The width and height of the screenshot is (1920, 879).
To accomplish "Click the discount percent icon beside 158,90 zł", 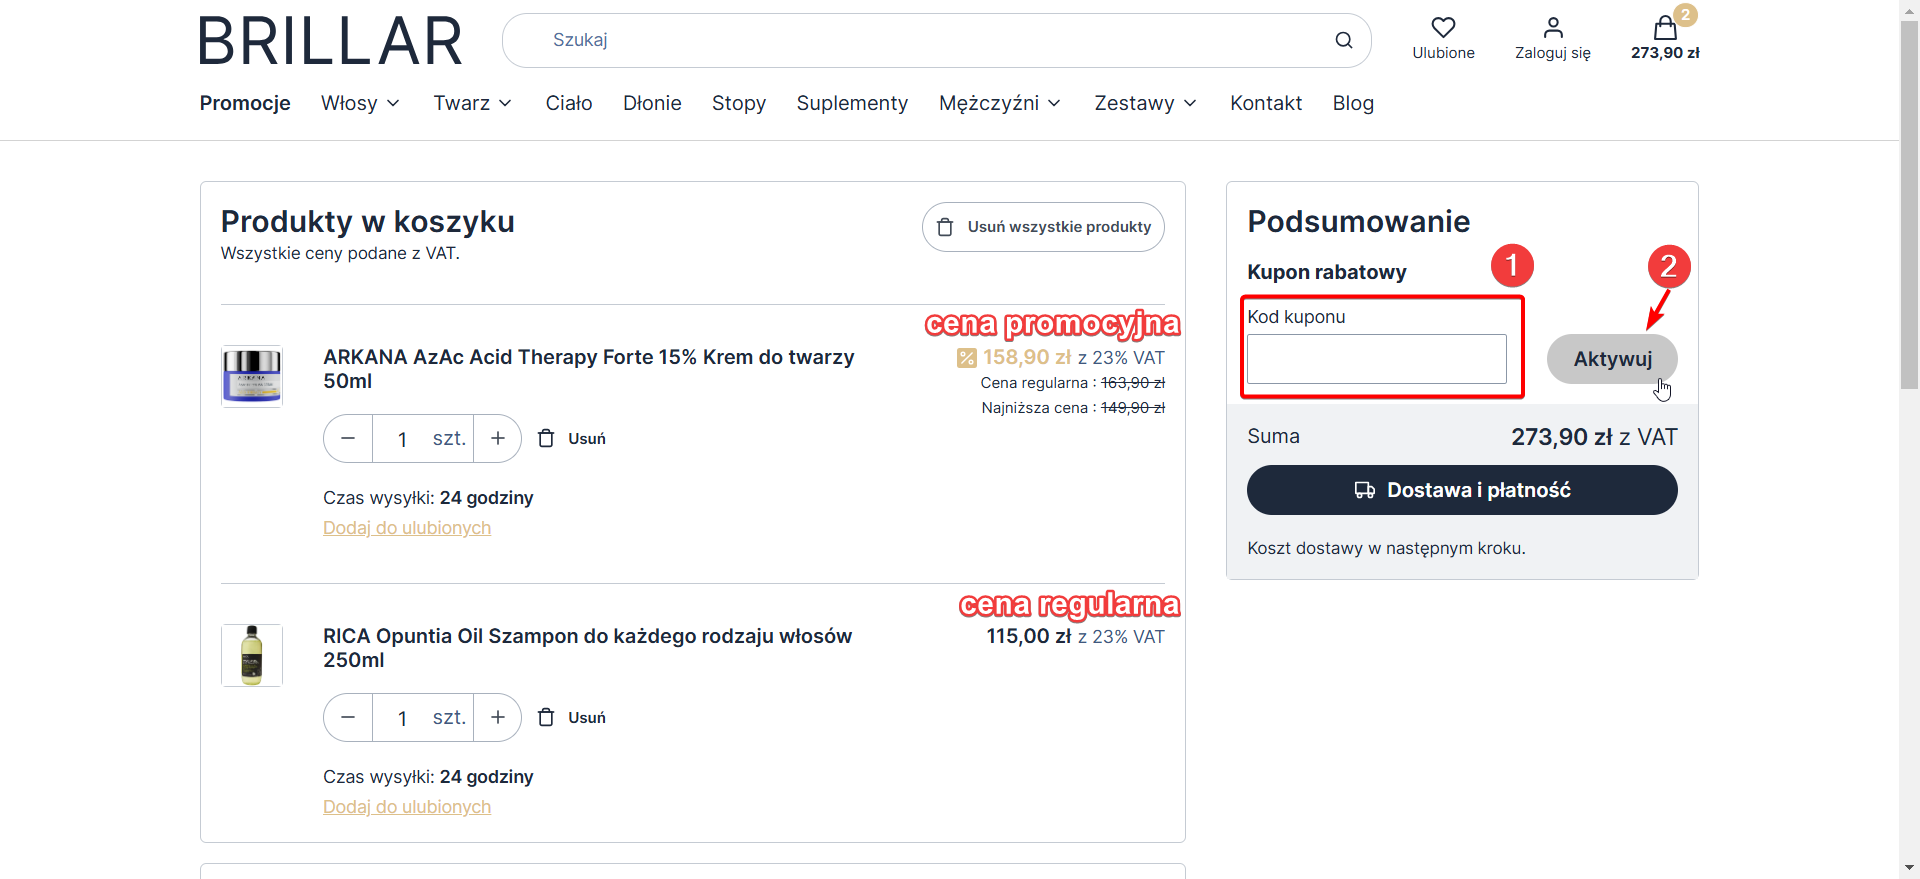I will point(966,358).
